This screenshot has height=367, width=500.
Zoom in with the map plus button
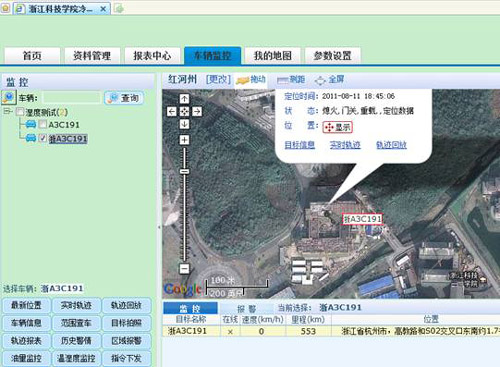coord(184,140)
